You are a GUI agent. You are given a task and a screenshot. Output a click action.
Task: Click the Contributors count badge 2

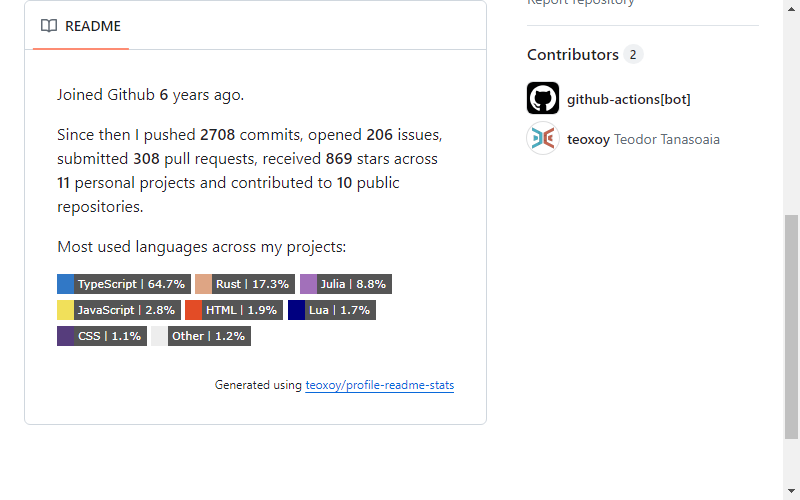coord(633,55)
